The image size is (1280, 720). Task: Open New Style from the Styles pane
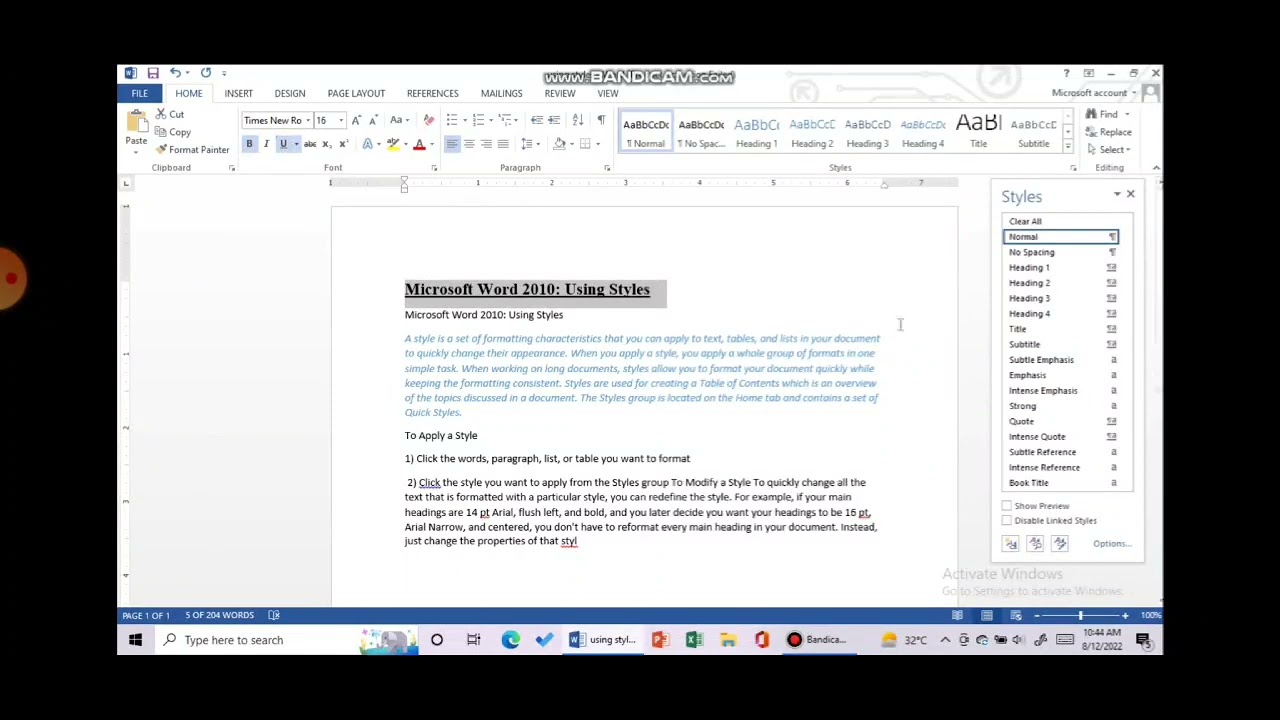click(1011, 544)
